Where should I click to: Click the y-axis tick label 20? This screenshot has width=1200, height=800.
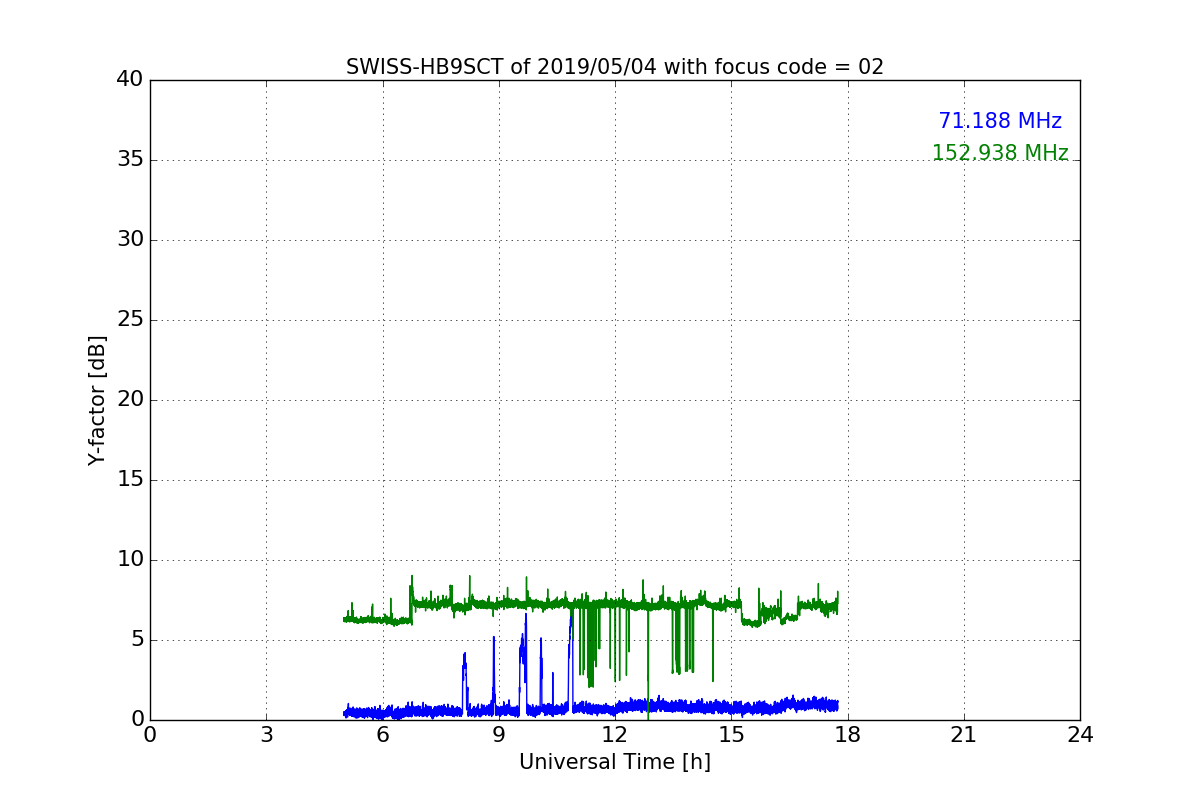pyautogui.click(x=129, y=400)
